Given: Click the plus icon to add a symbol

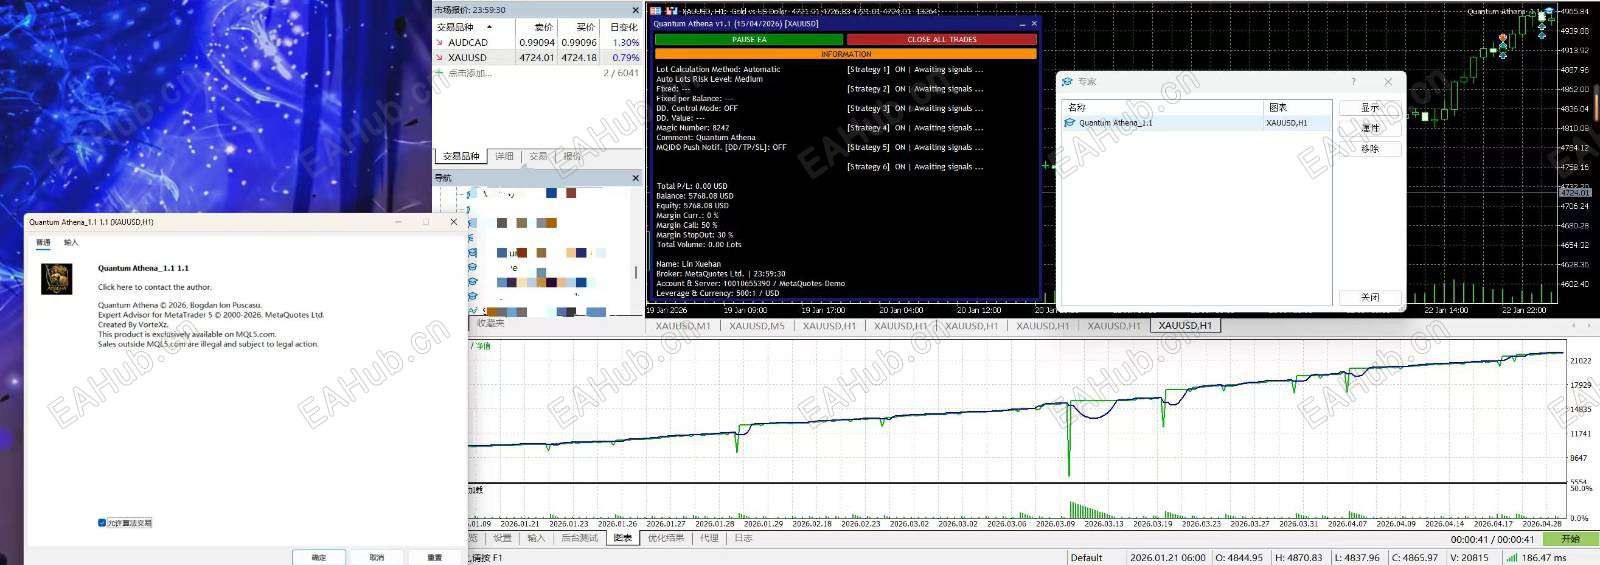Looking at the screenshot, I should pos(439,73).
